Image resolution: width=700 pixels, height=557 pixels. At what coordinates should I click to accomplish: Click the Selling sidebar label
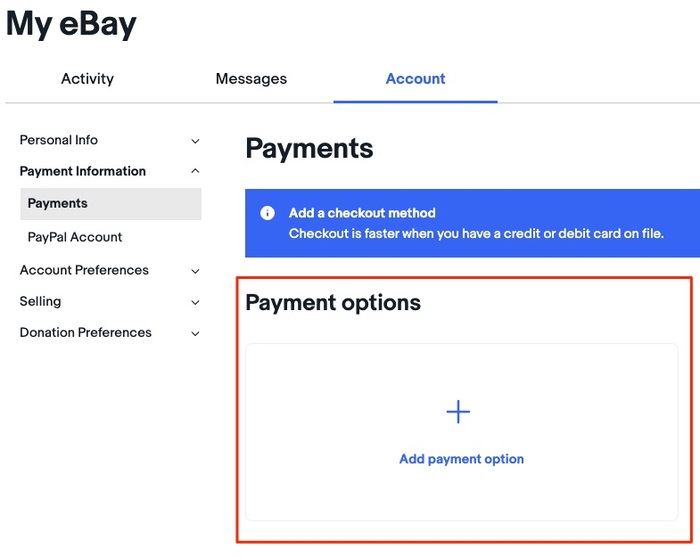point(40,301)
